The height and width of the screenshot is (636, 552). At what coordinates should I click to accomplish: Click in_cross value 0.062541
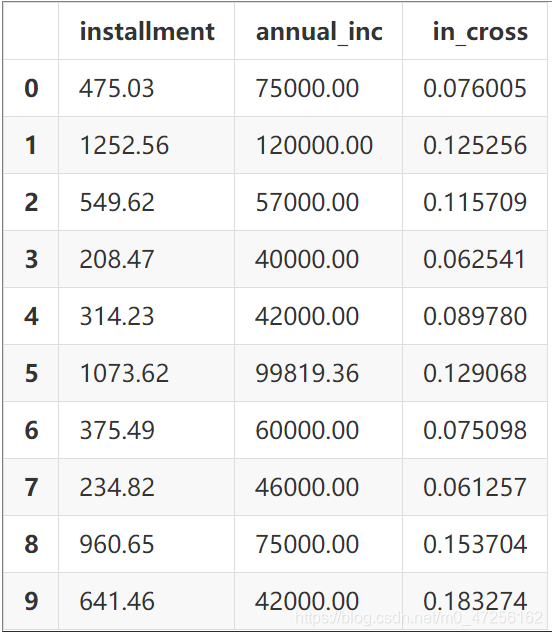pos(474,259)
